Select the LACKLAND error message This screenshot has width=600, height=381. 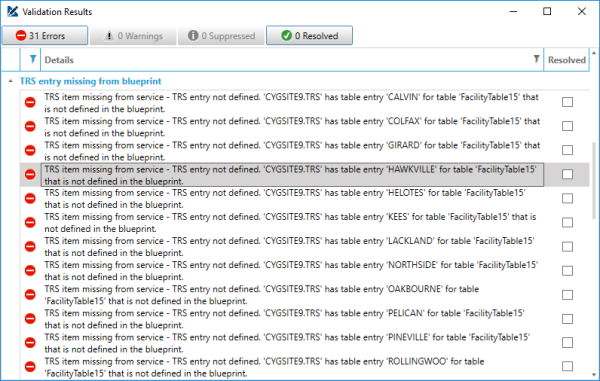click(289, 247)
